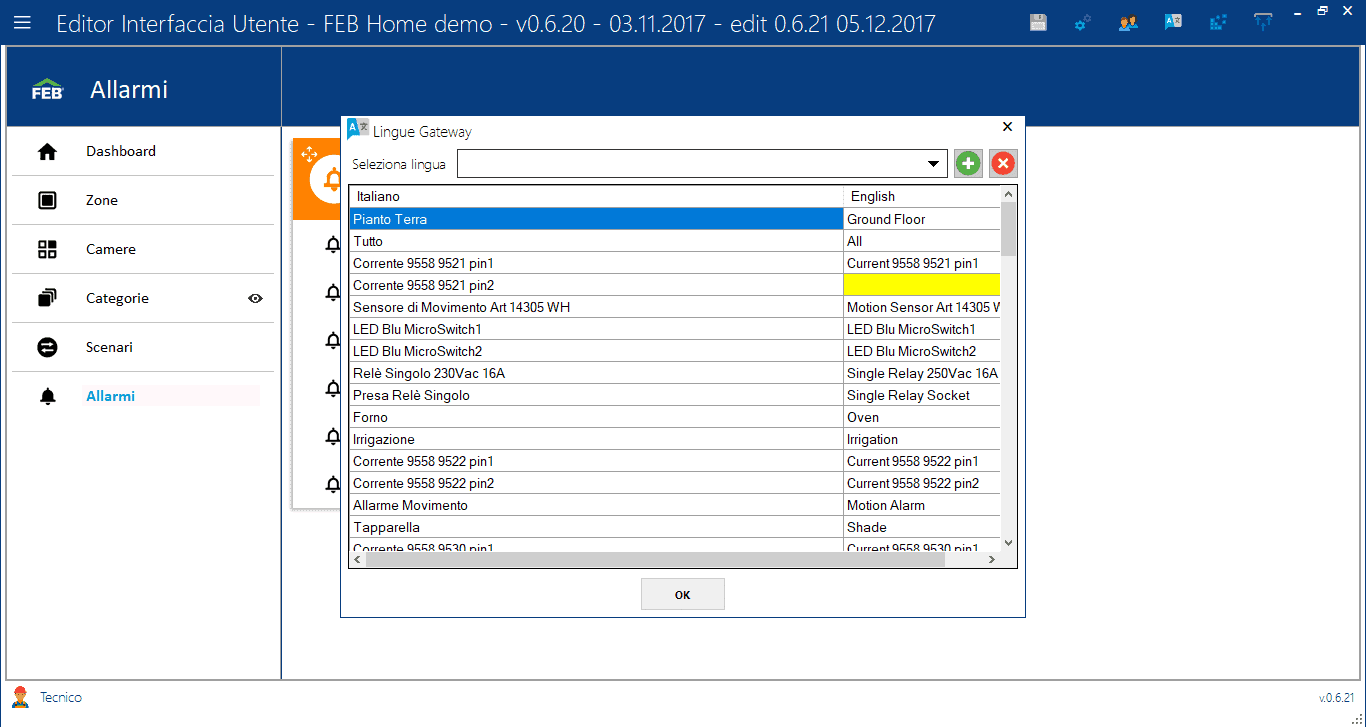Toggle the eye icon next to Categorie
This screenshot has width=1366, height=727.
pos(255,298)
